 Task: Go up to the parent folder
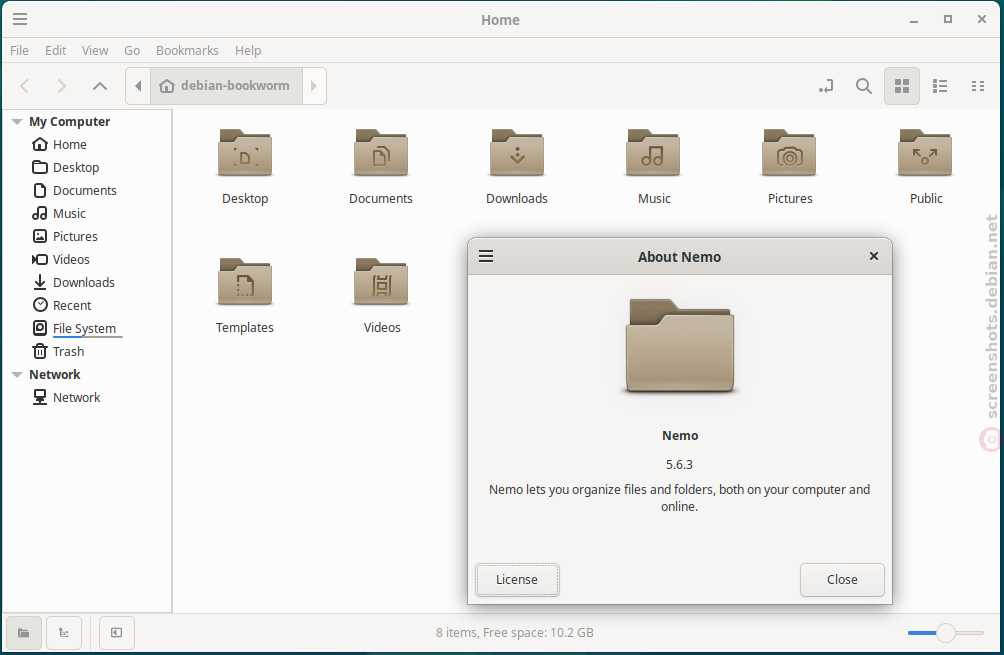[100, 86]
